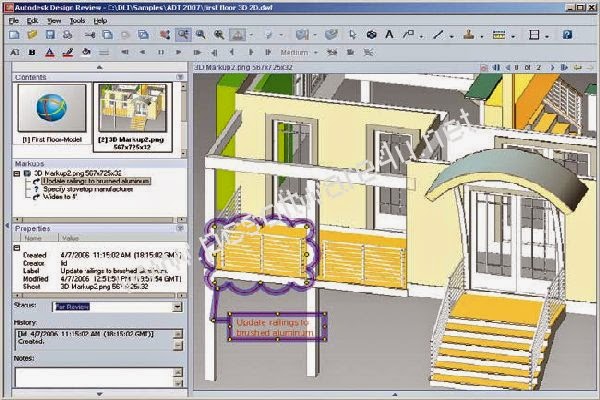This screenshot has height=400, width=600.
Task: Open the Tools menu
Action: coord(77,21)
